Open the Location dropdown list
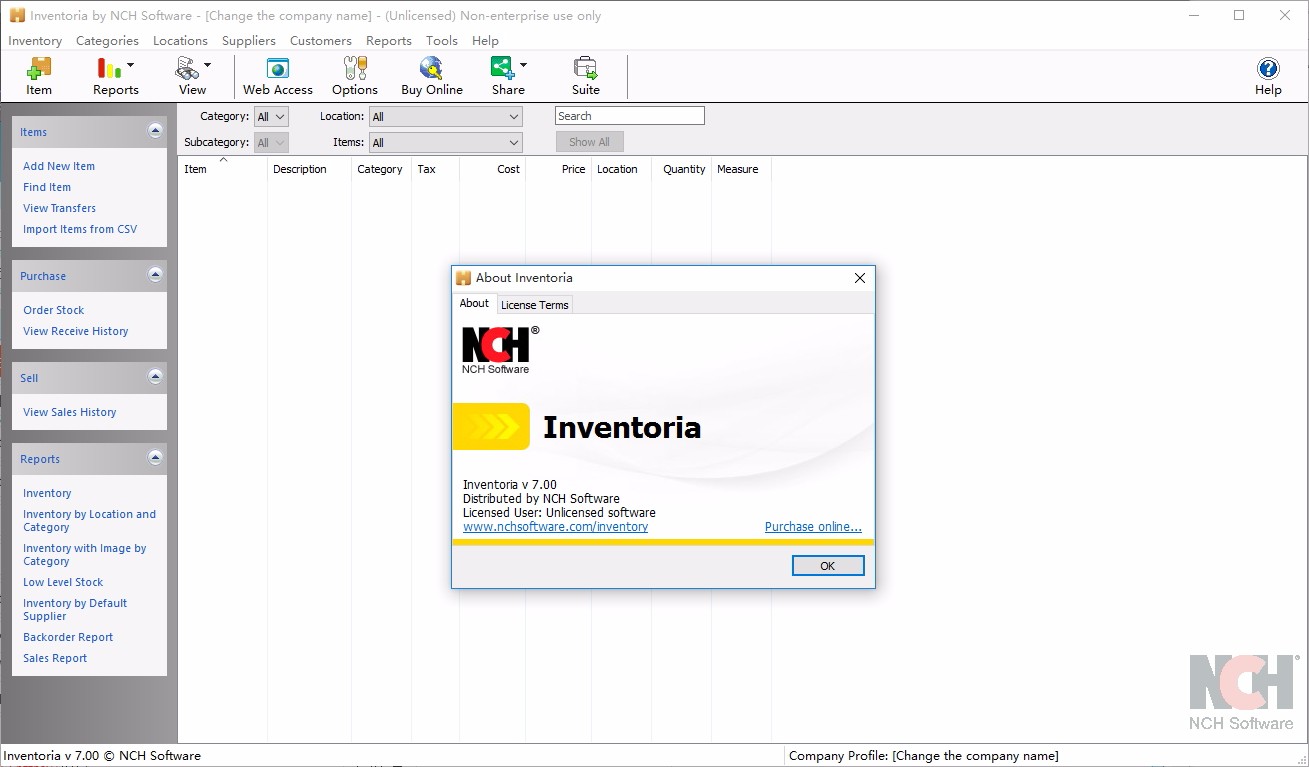This screenshot has height=767, width=1309. coord(515,115)
